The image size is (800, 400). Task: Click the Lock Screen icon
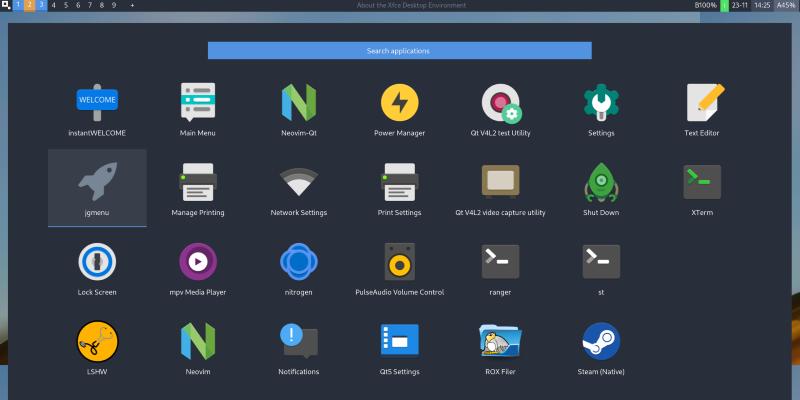(x=97, y=261)
